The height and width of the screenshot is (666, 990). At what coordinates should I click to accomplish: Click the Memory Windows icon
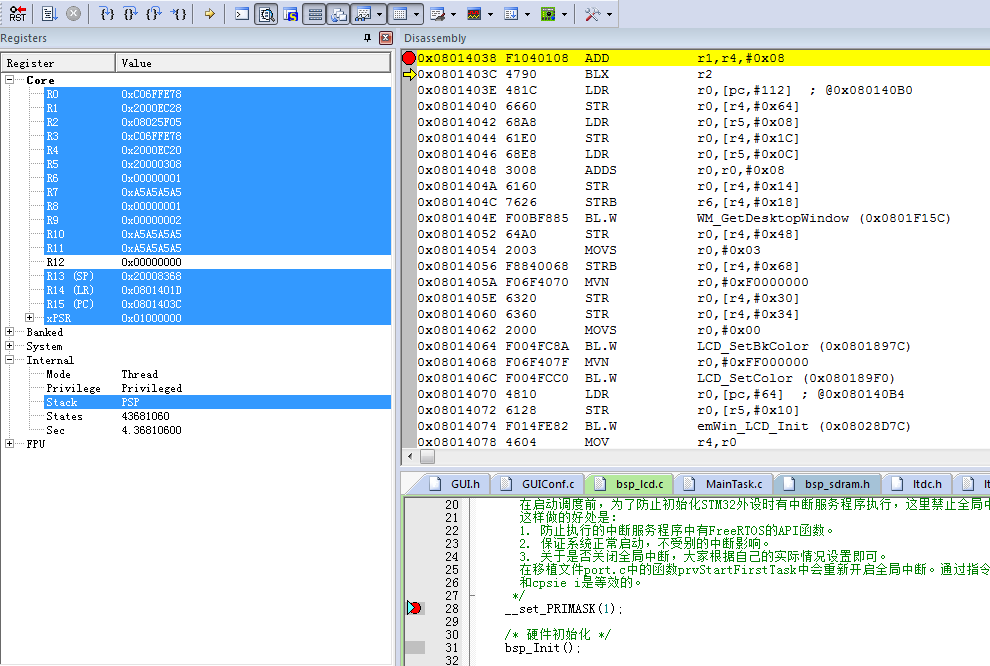[400, 14]
